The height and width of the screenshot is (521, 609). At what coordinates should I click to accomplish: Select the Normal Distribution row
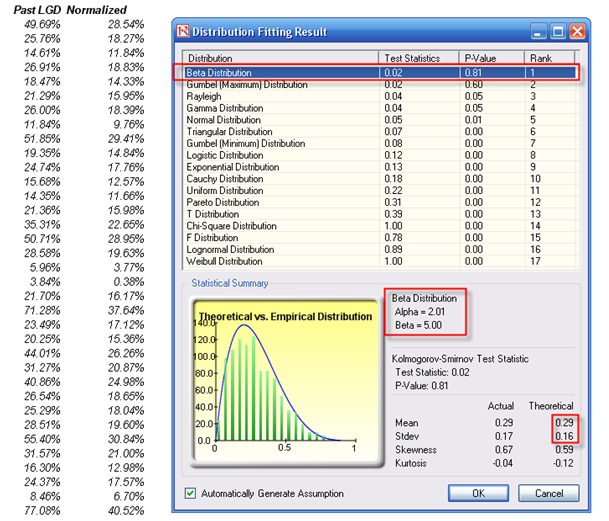[x=381, y=120]
